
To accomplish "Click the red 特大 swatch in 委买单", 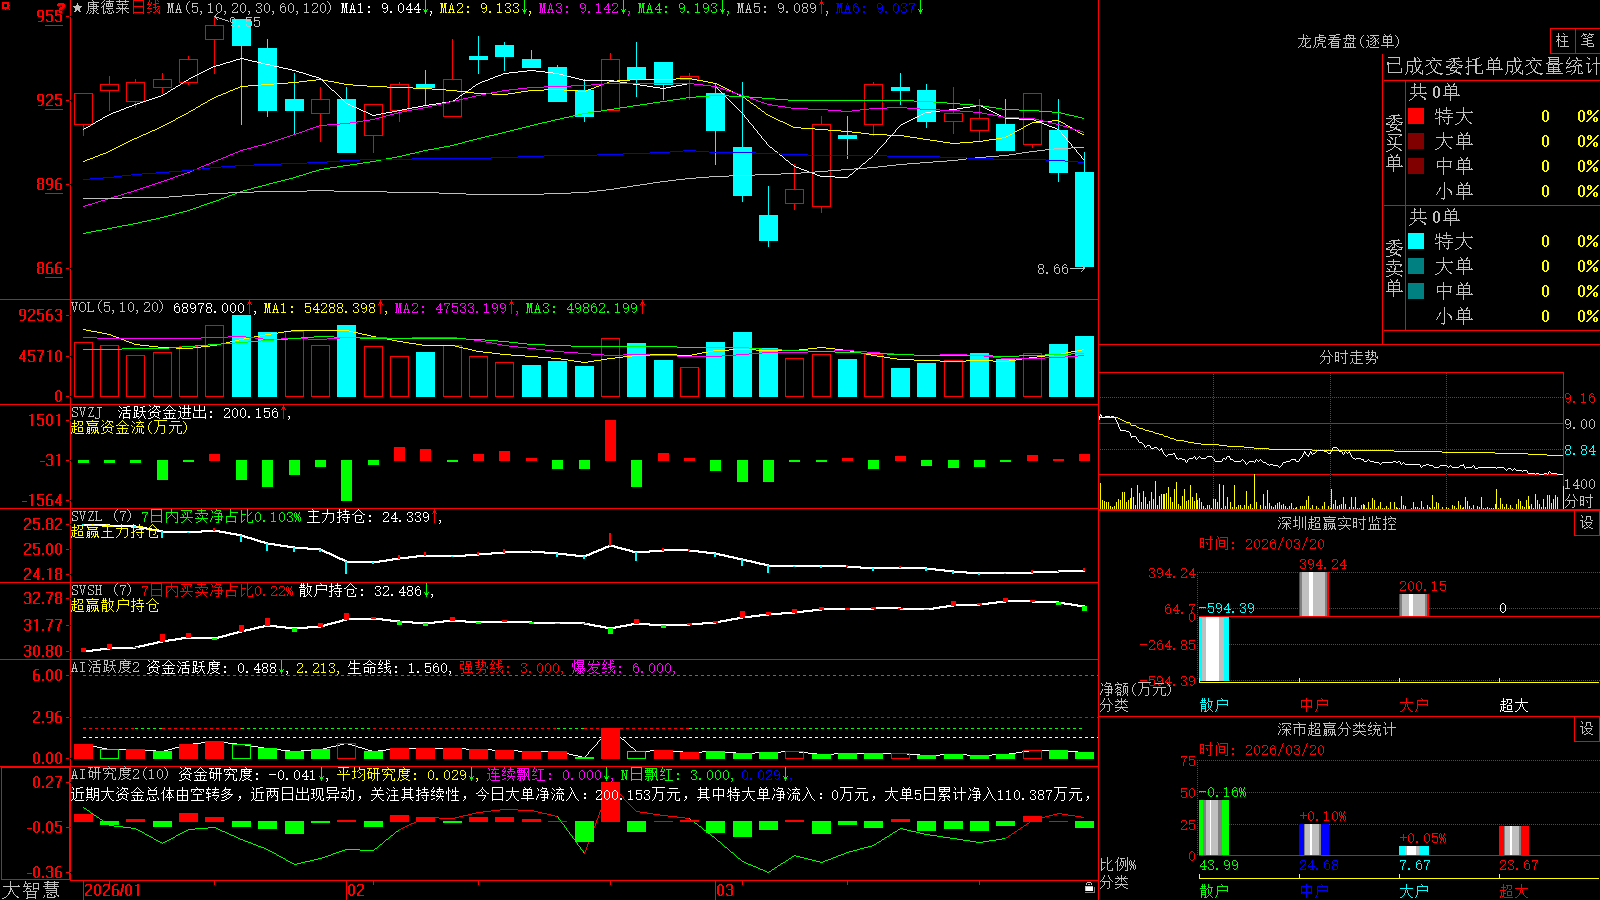I will coord(1416,116).
